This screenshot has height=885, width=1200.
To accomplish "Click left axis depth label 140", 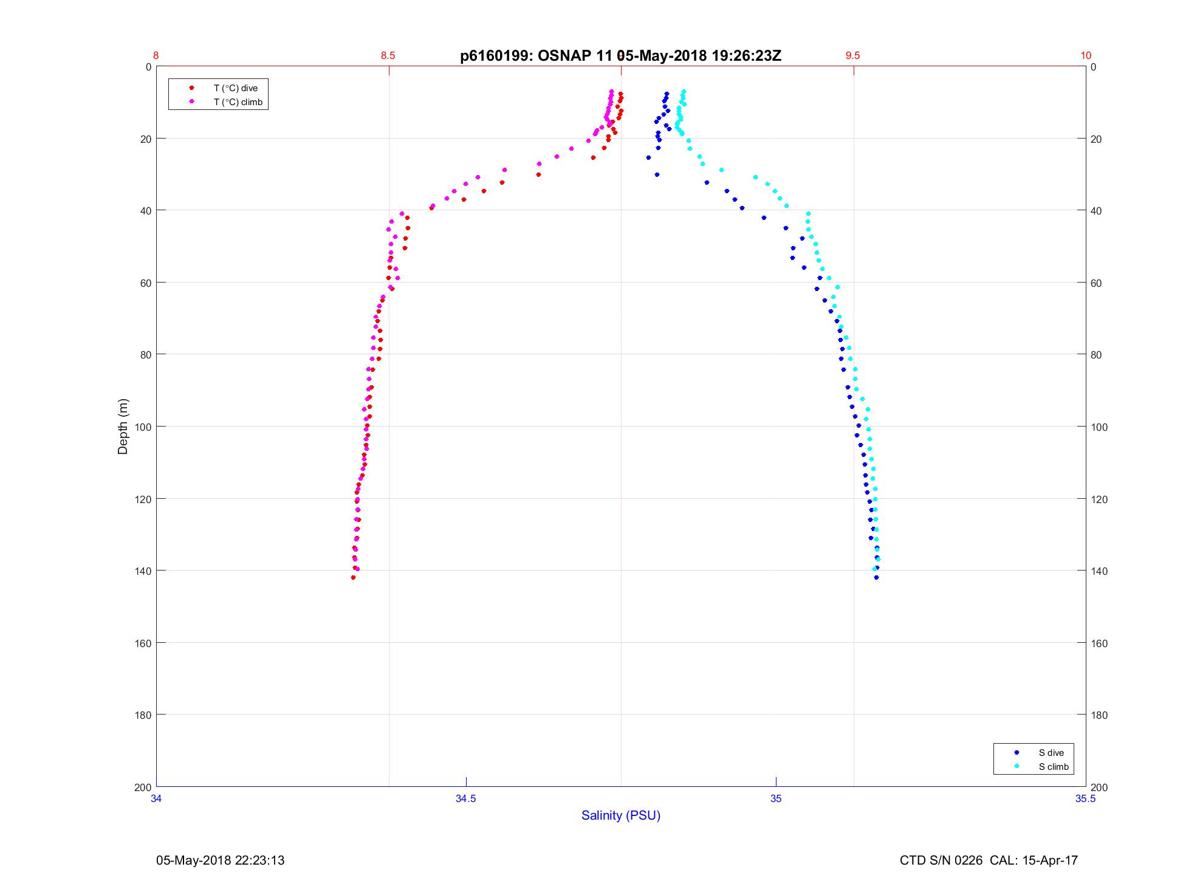I will 142,571.
